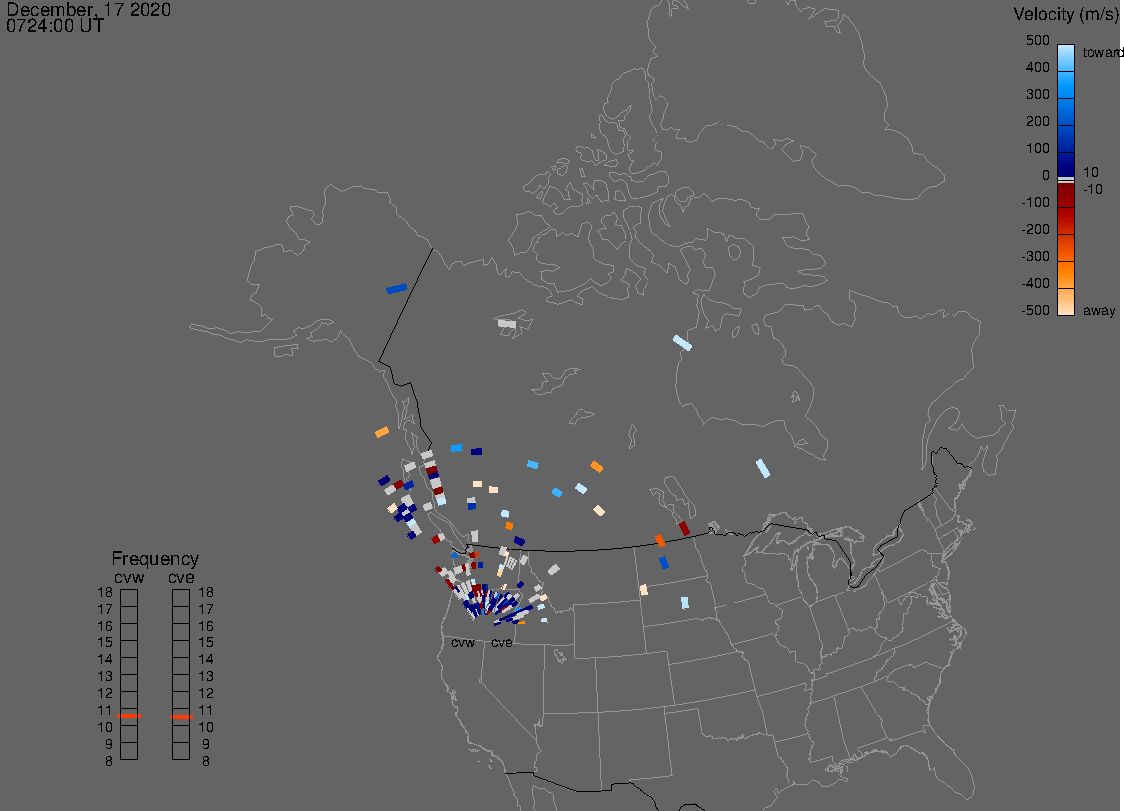The height and width of the screenshot is (811, 1124).
Task: Click the '0724:00 UT' timestamp
Action: [x=55, y=26]
